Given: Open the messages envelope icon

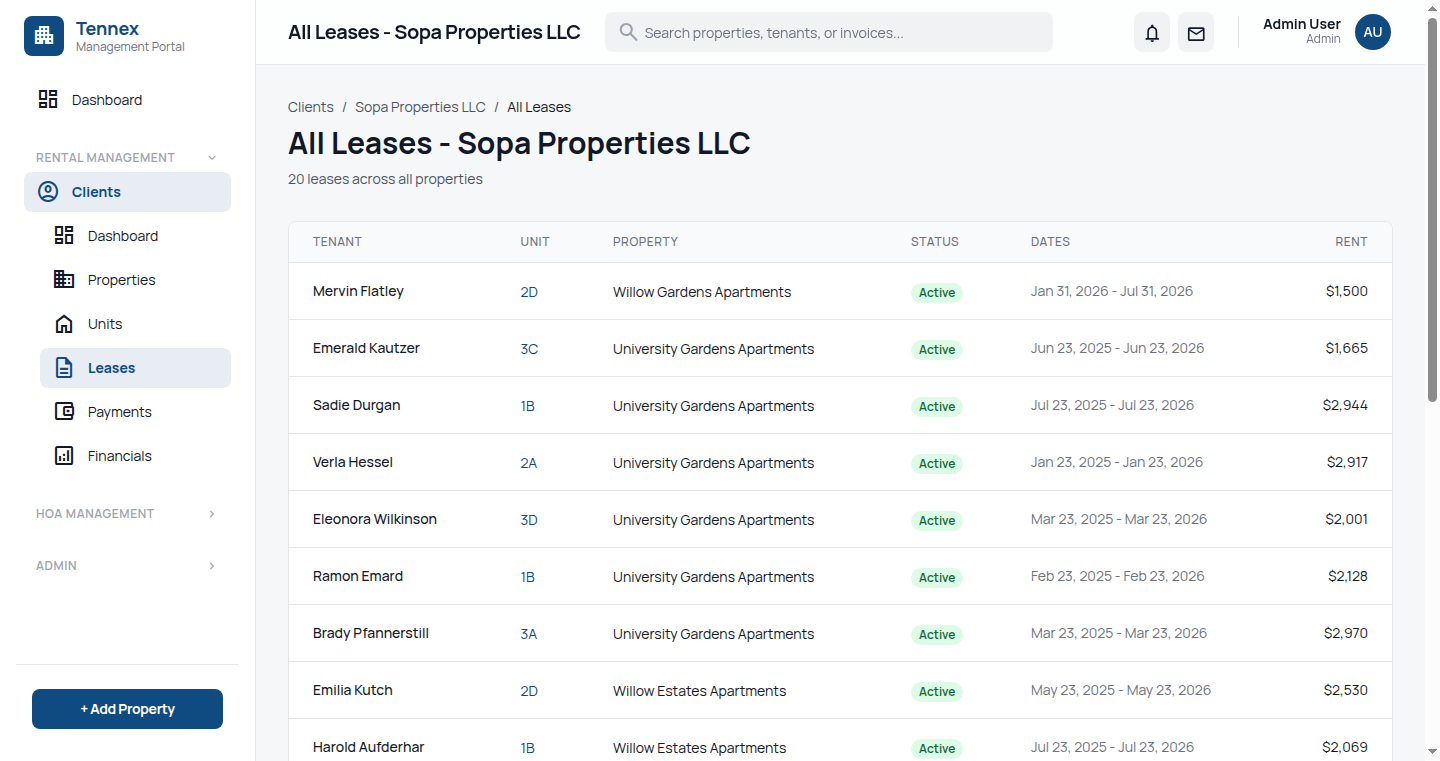Looking at the screenshot, I should click(x=1196, y=33).
